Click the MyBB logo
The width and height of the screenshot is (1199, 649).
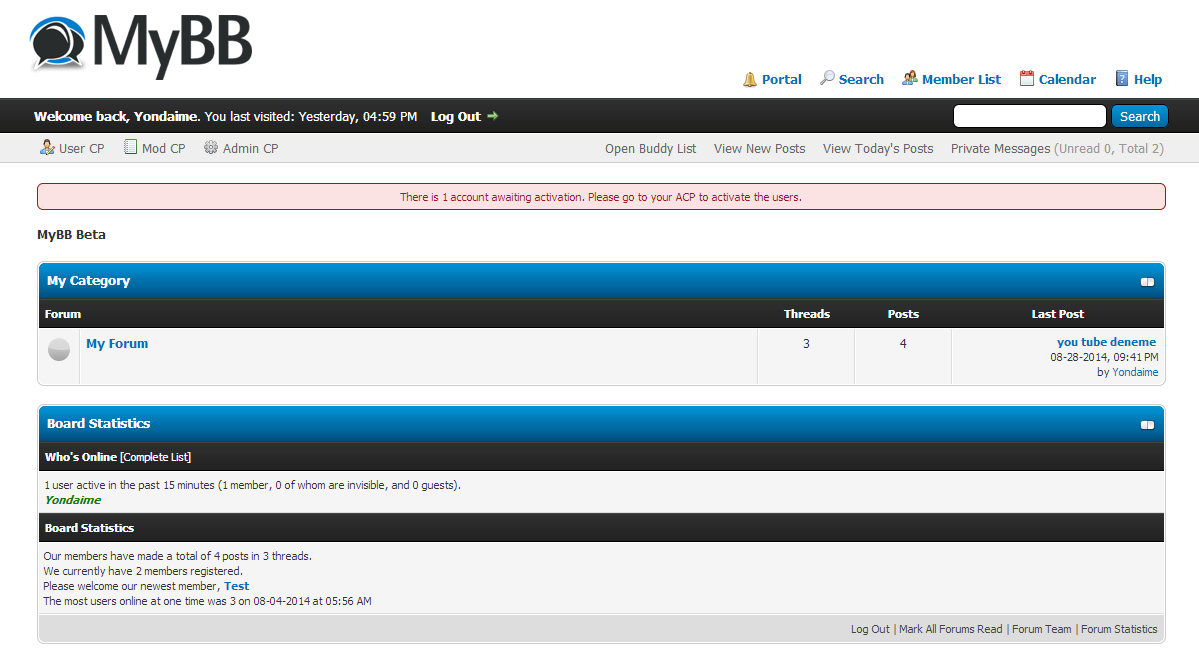point(141,45)
